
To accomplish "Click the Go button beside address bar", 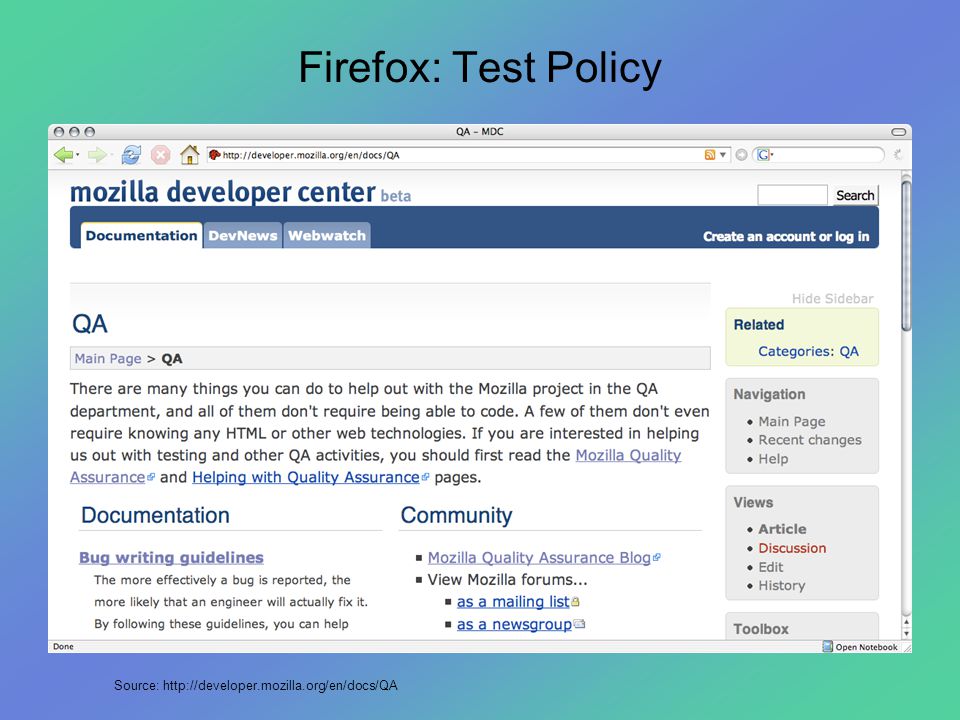I will (x=741, y=155).
